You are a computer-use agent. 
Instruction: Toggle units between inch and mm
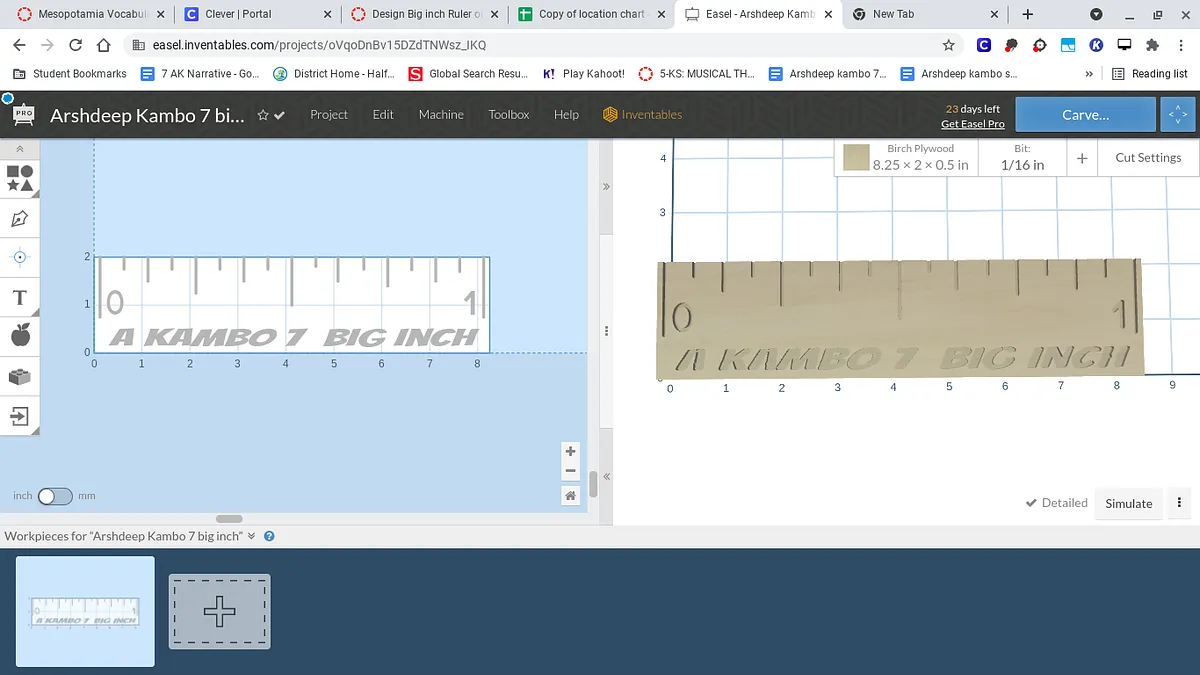55,496
